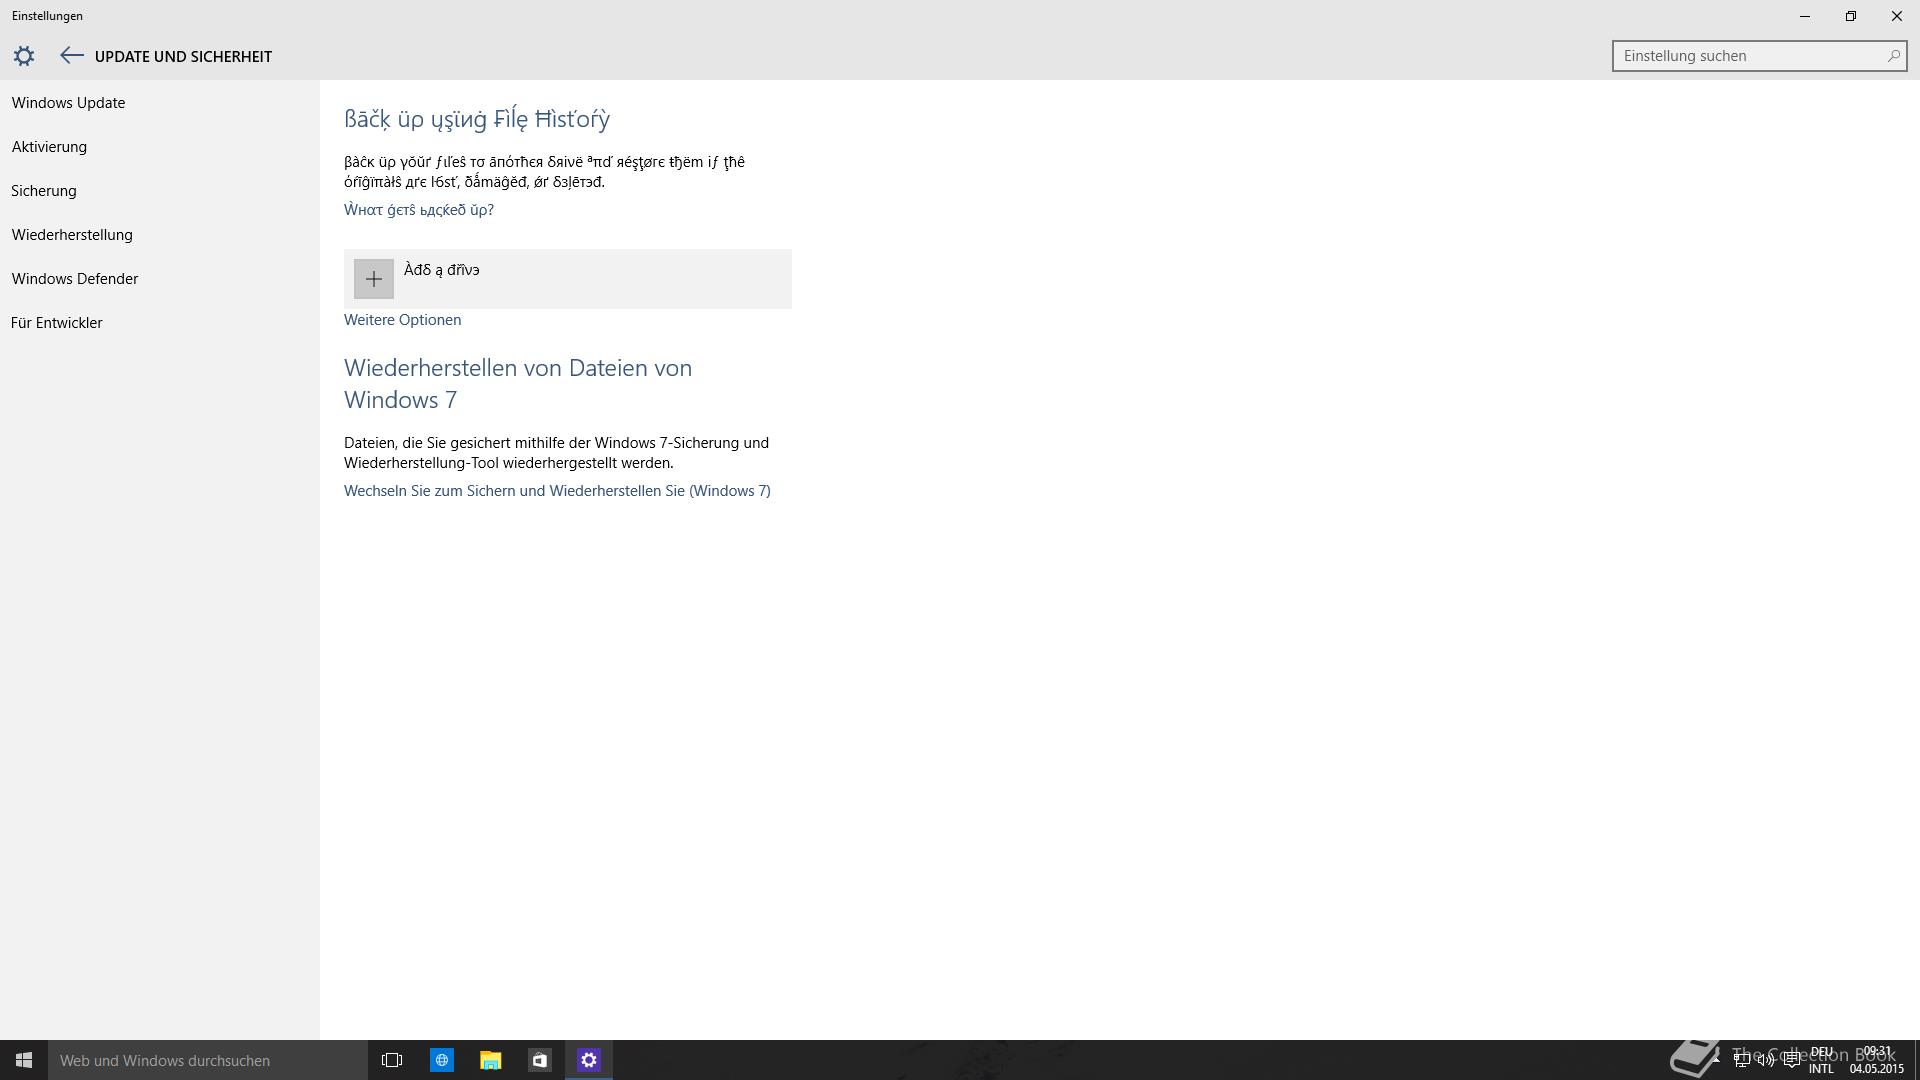Minimize the Einstellungen window
This screenshot has height=1080, width=1920.
1805,16
